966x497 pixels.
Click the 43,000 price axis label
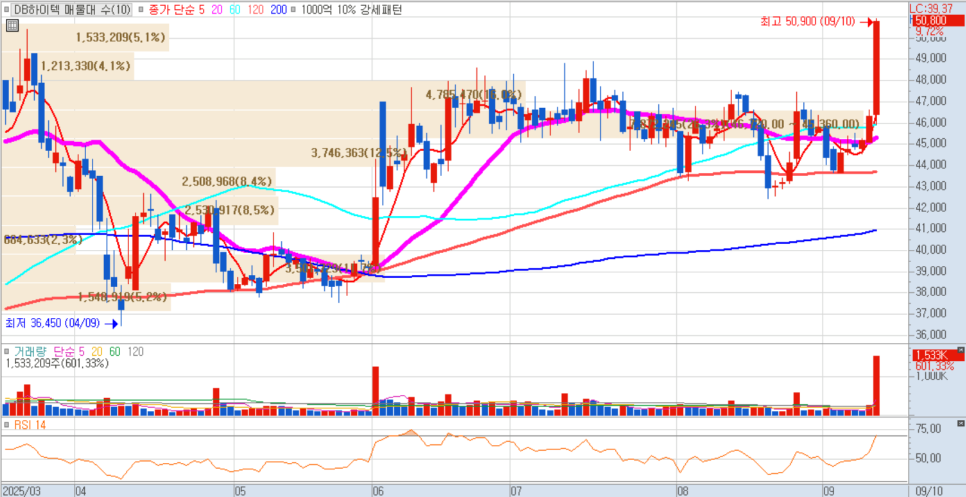931,186
